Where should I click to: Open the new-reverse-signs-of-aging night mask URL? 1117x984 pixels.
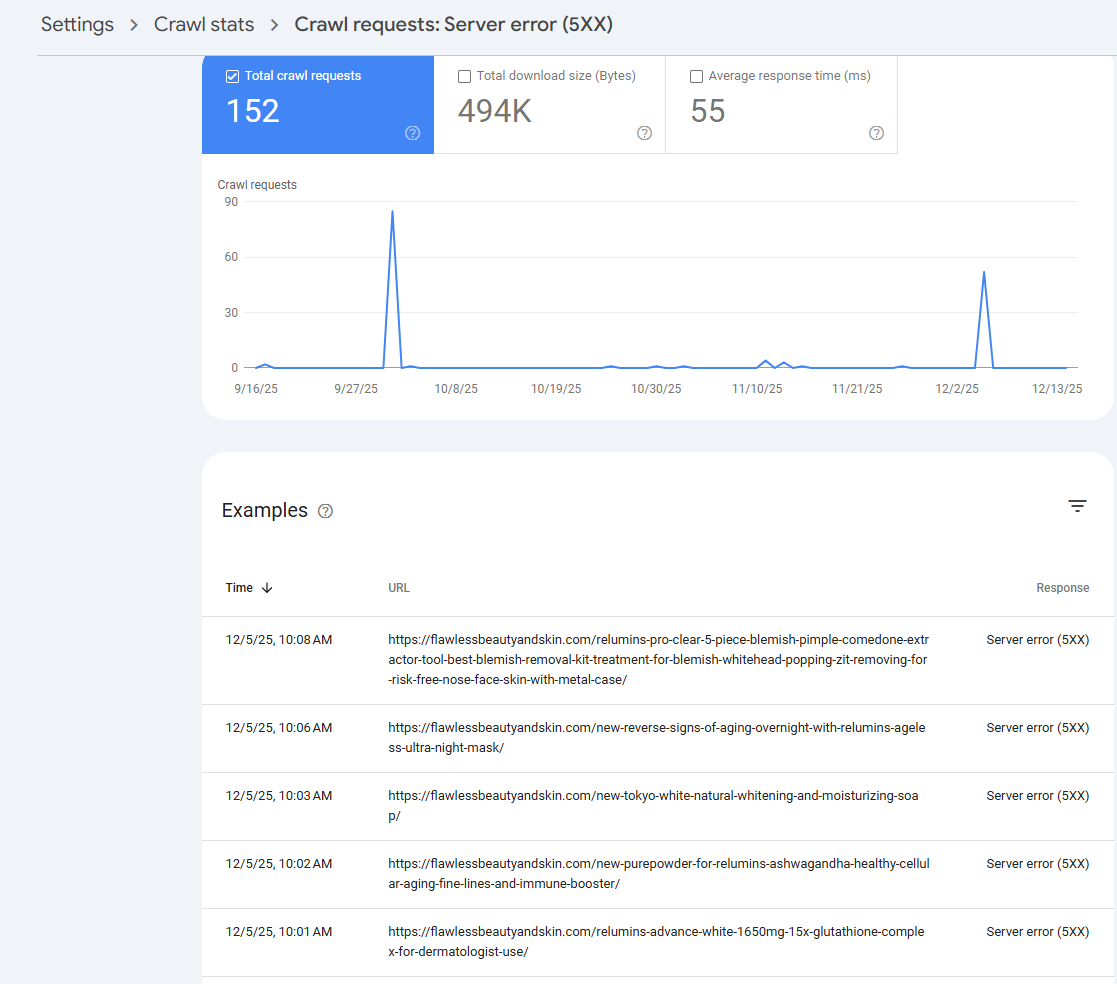click(657, 737)
